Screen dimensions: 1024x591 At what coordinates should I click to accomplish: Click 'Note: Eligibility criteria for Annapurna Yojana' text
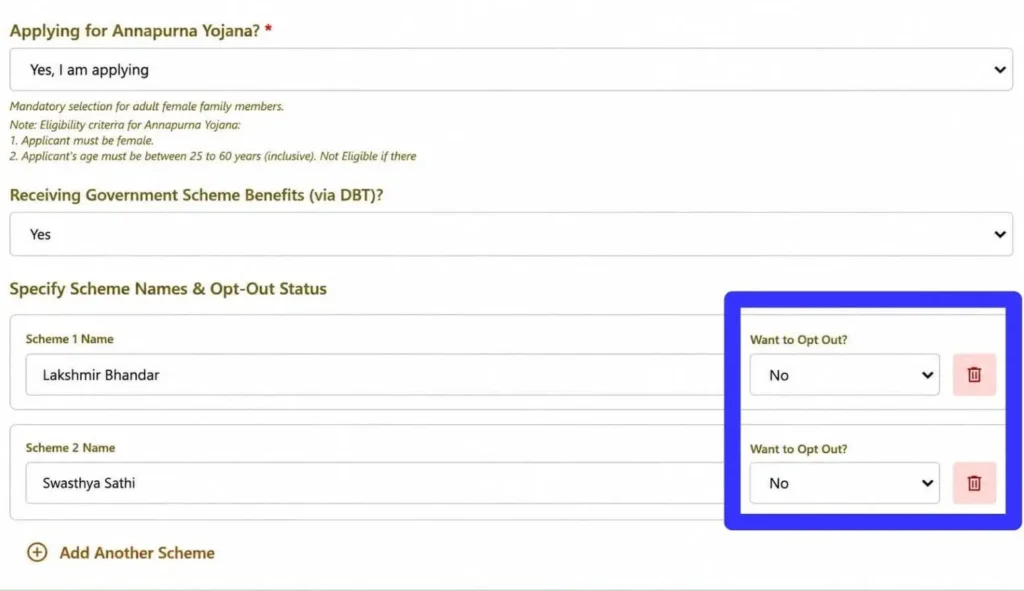tap(125, 125)
